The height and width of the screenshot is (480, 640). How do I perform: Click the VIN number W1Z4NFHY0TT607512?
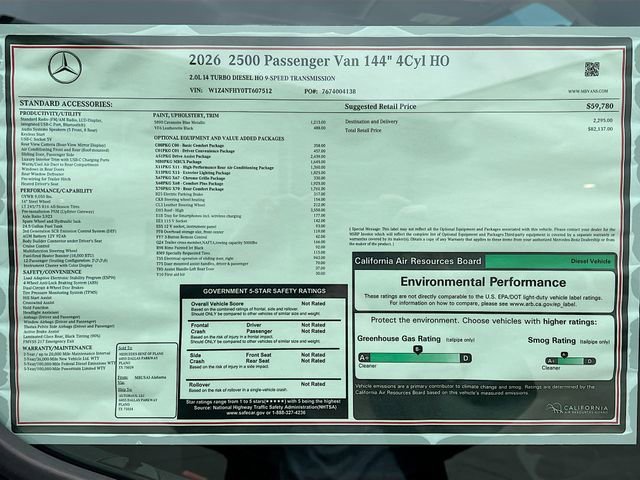240,91
